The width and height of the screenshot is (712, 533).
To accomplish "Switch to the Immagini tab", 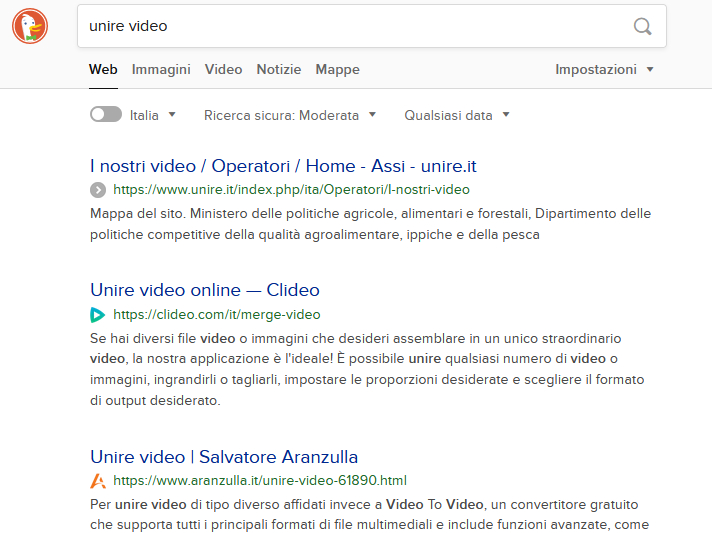I will coord(161,69).
